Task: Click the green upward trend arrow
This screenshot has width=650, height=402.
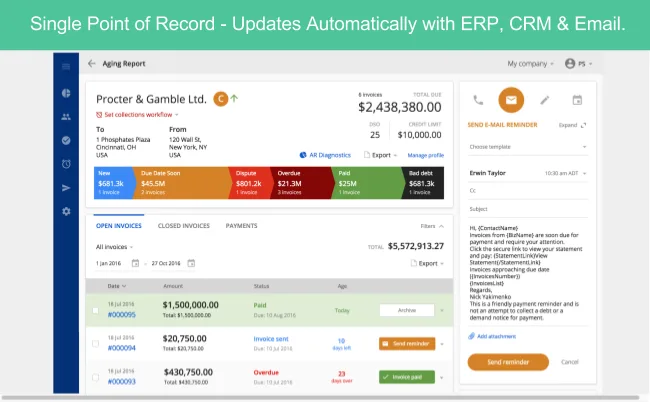Action: [234, 99]
